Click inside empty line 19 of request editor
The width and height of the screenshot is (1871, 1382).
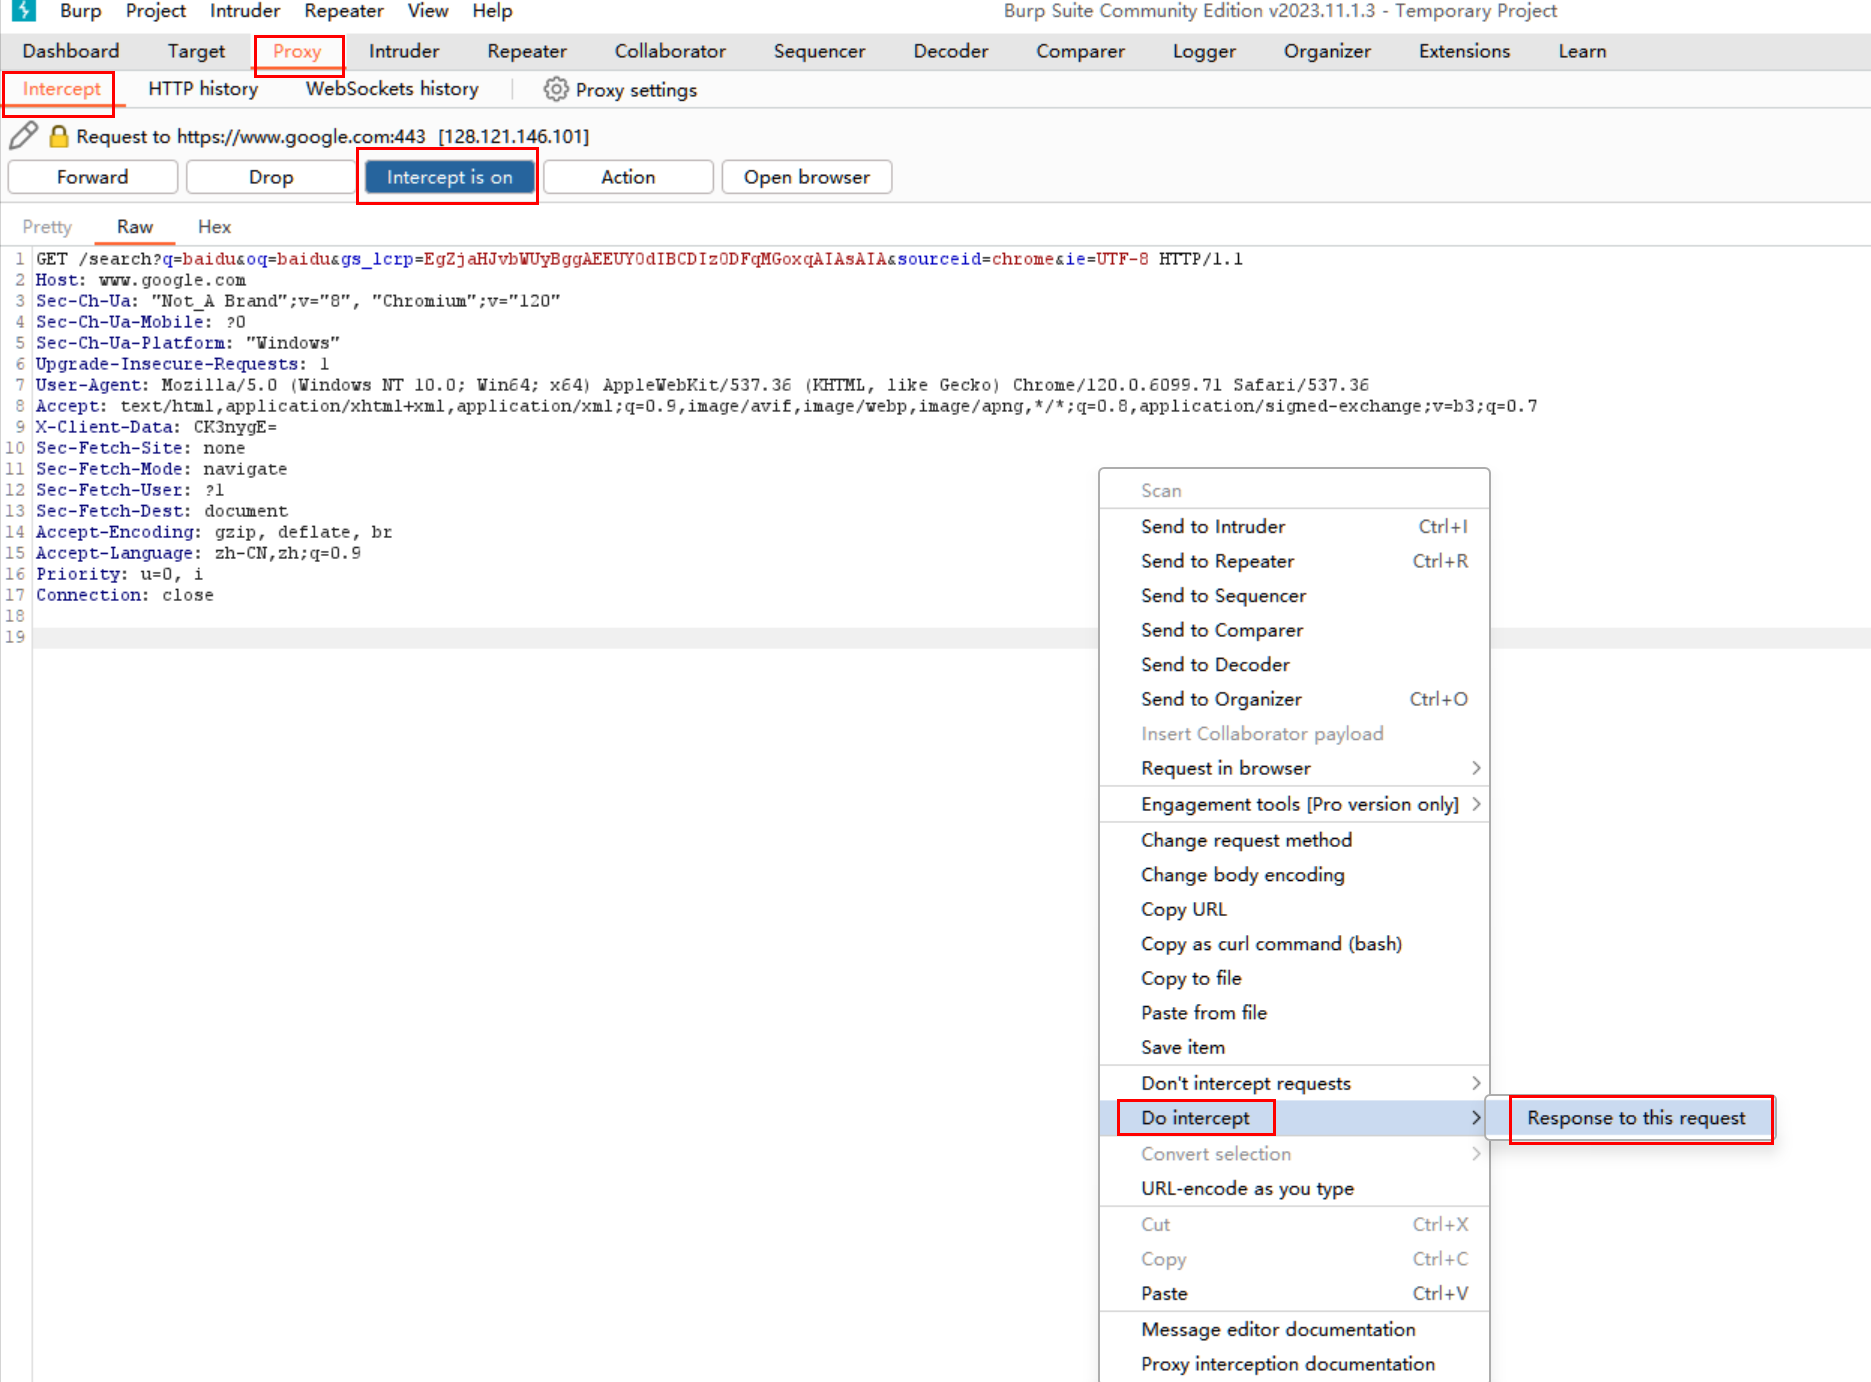[x=500, y=637]
